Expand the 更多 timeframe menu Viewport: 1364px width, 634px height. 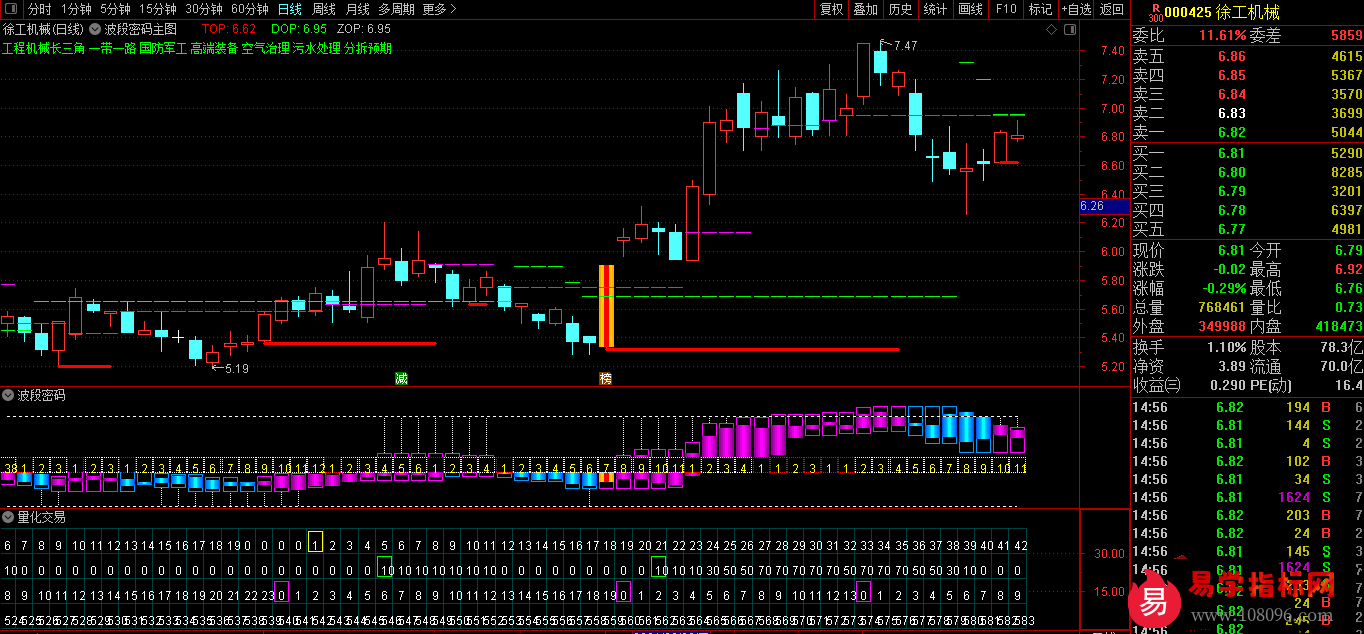[x=439, y=9]
